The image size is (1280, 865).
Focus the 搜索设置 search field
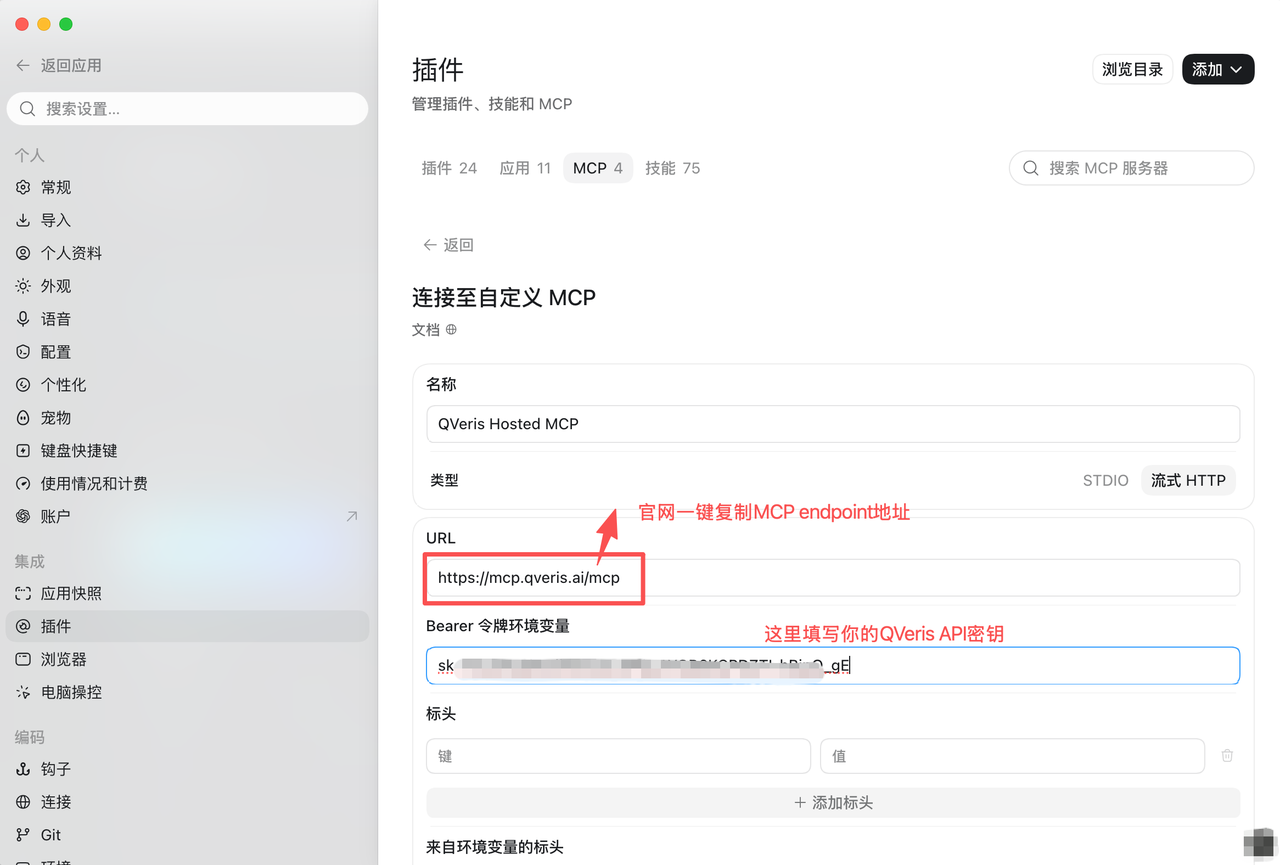click(187, 109)
